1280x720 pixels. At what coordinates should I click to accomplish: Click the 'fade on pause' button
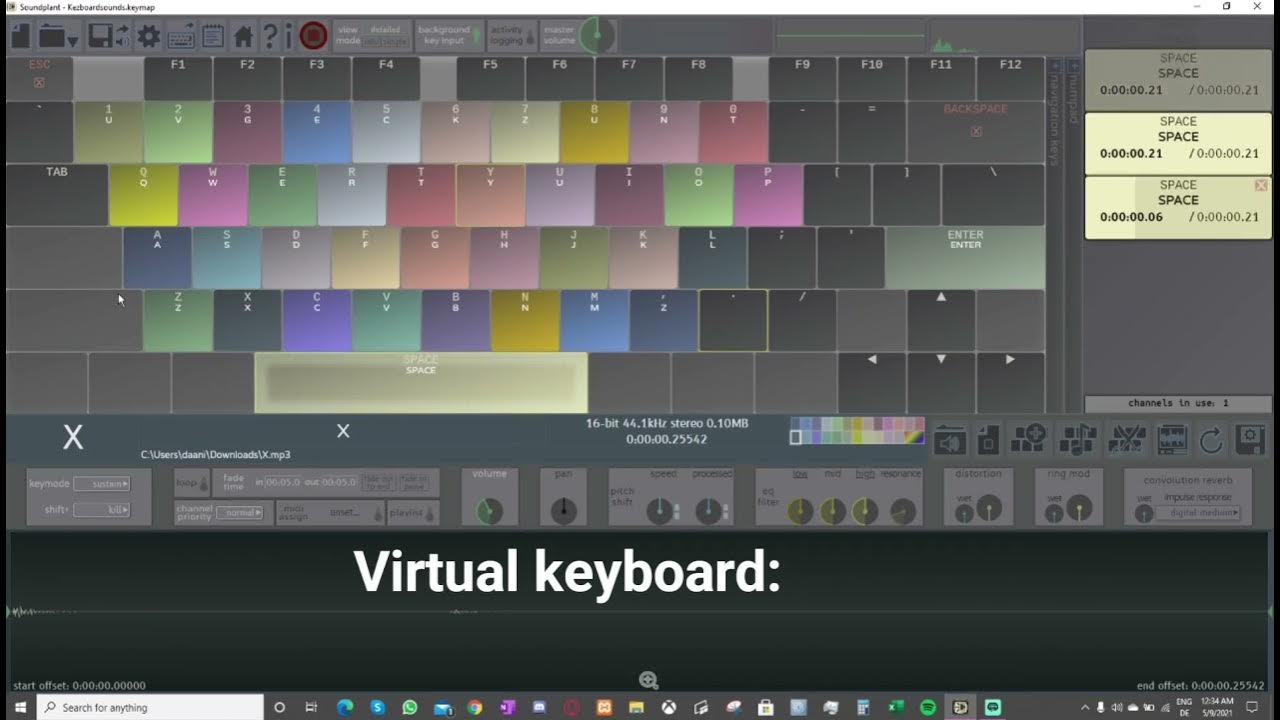[x=415, y=482]
